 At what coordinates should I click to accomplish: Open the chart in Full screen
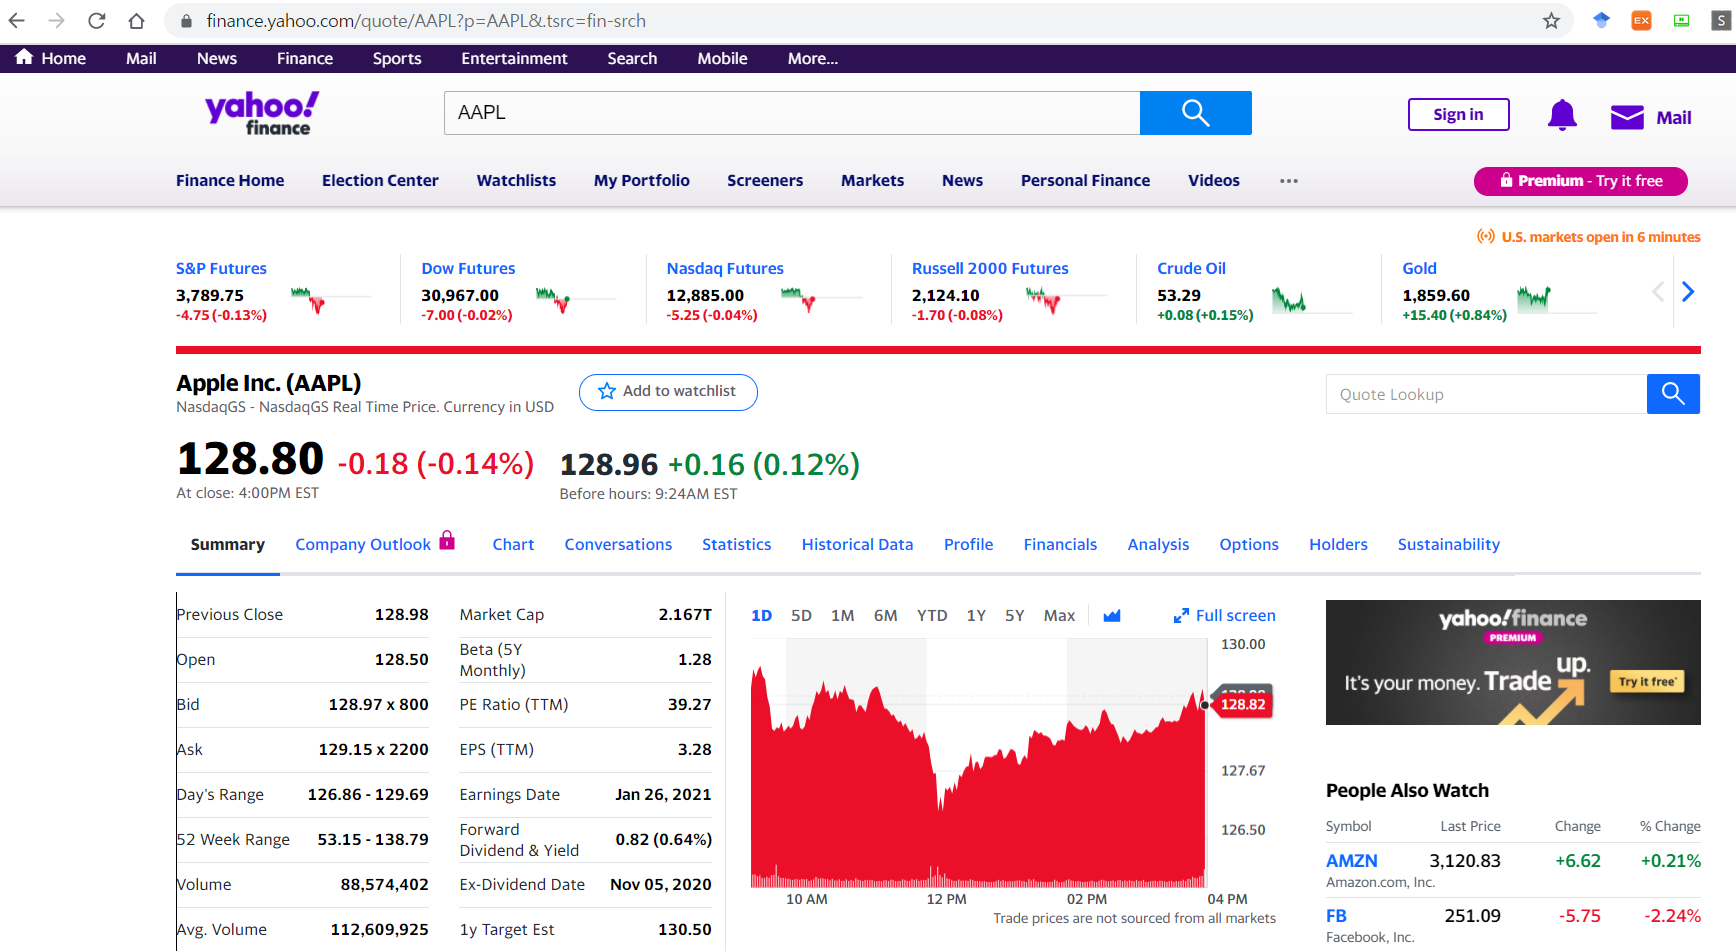pos(1225,616)
